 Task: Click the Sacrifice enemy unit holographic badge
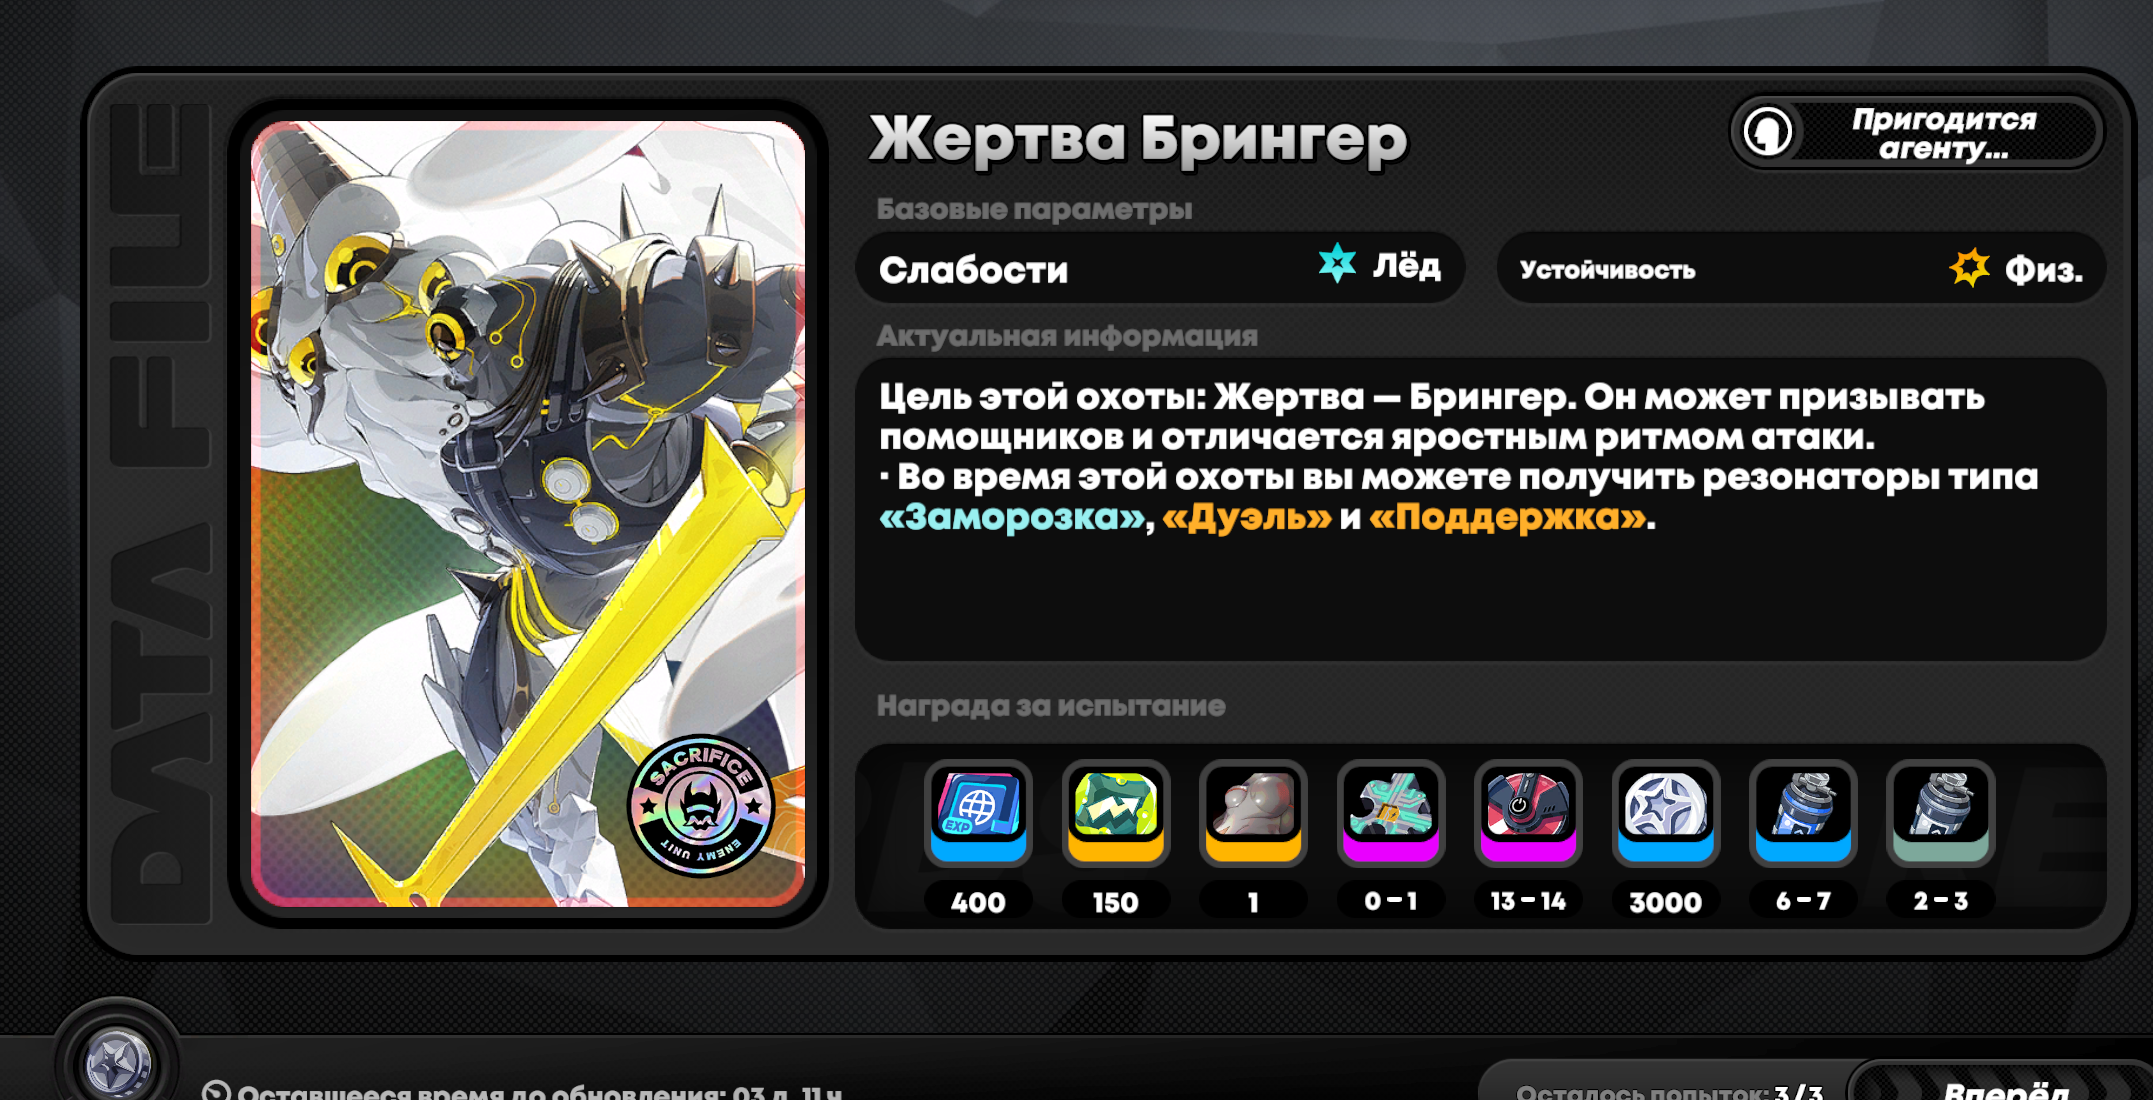tap(700, 805)
